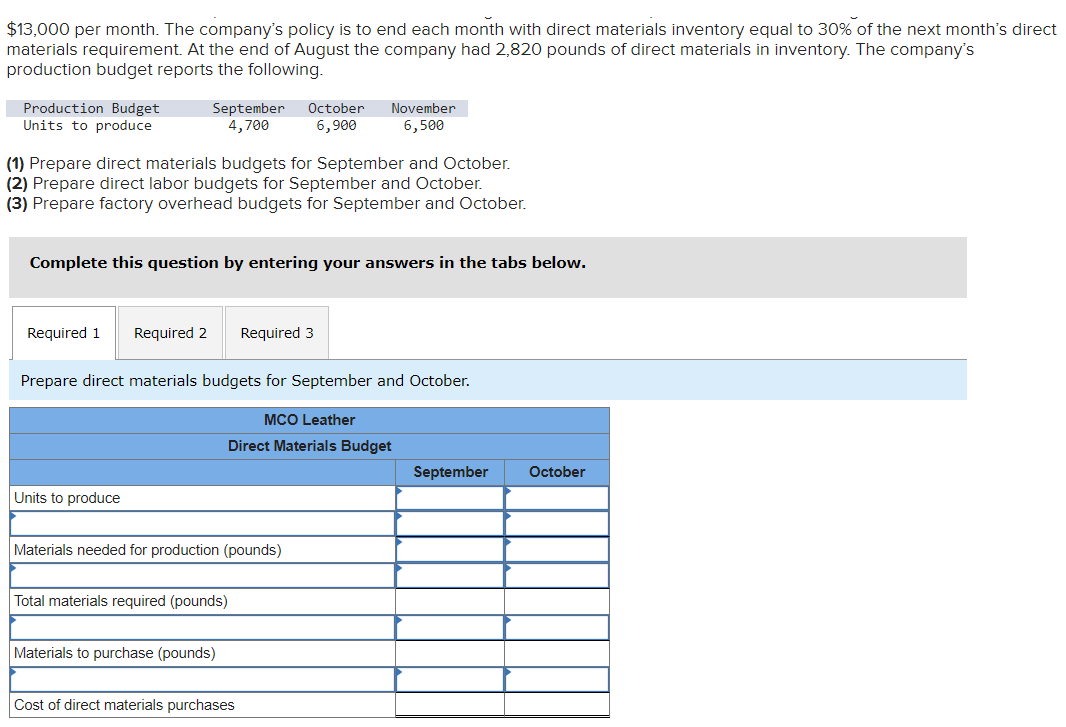Select September cell for Materials to purchase
The width and height of the screenshot is (1066, 727).
point(450,653)
